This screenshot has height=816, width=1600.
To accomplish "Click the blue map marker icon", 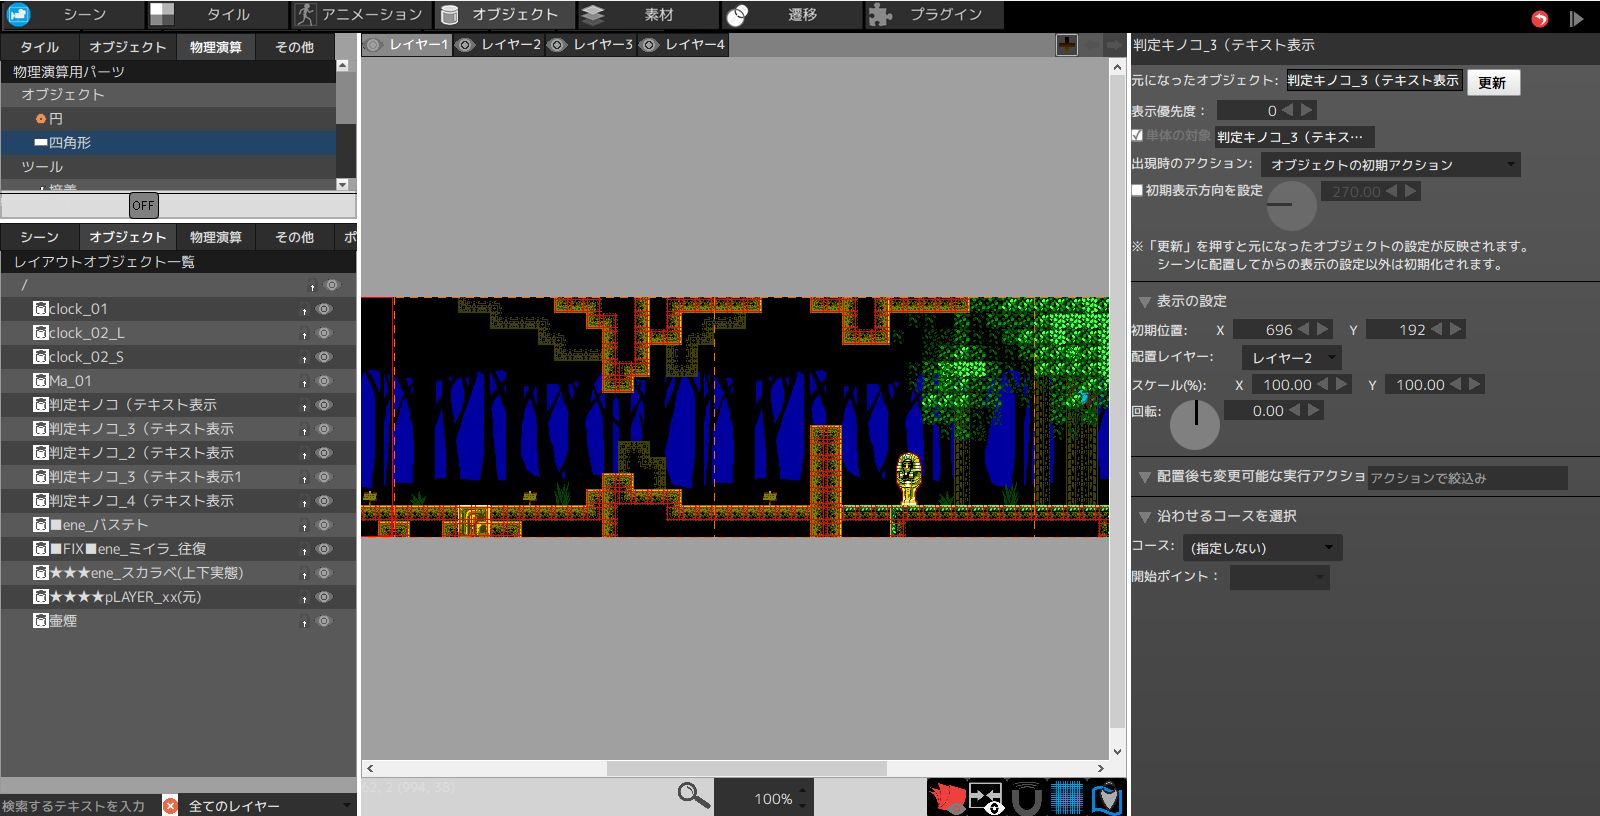I will pos(1107,798).
